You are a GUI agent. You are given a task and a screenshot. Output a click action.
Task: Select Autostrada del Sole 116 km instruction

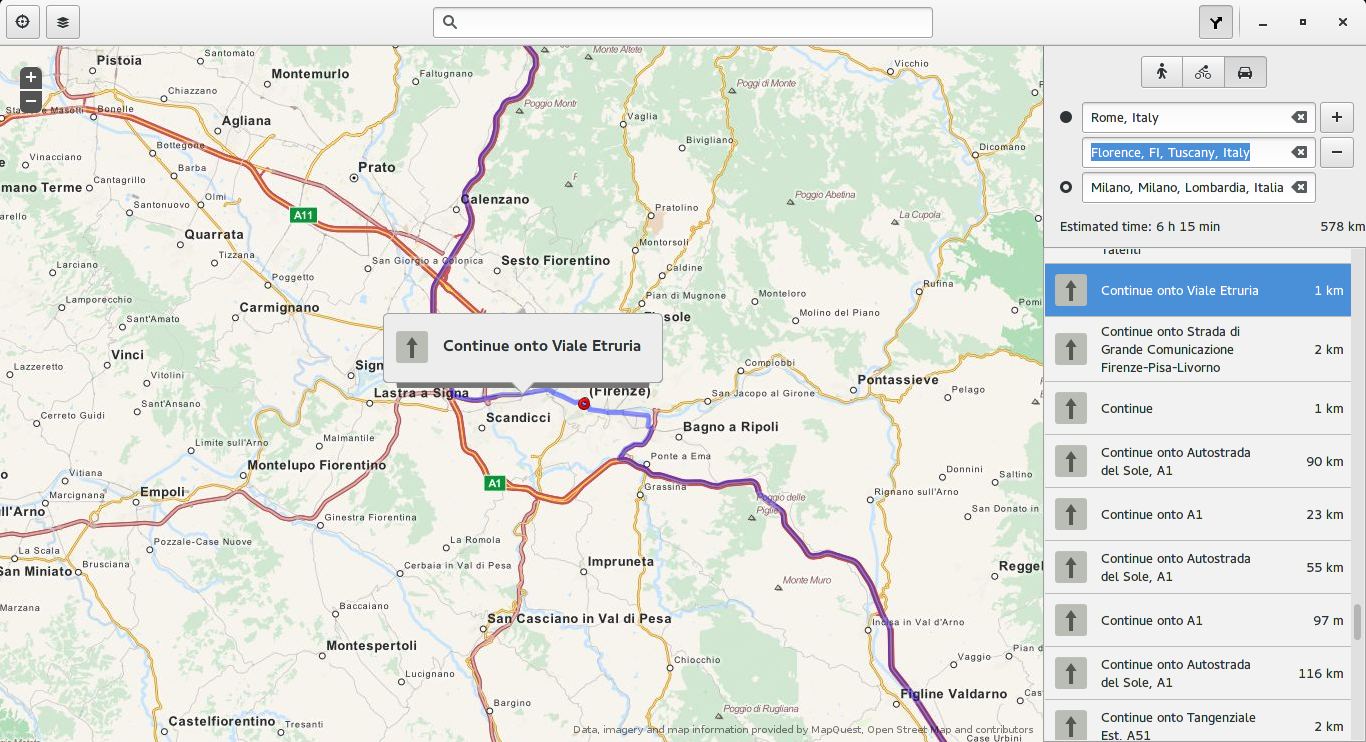click(1197, 673)
